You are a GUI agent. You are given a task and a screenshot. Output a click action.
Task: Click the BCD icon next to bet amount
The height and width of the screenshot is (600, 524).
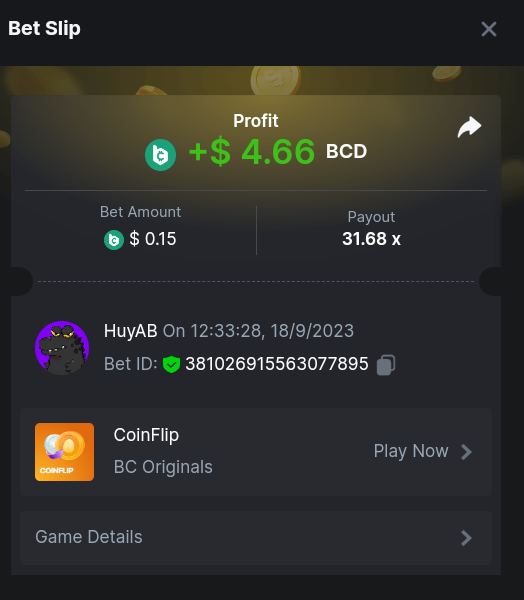point(114,240)
